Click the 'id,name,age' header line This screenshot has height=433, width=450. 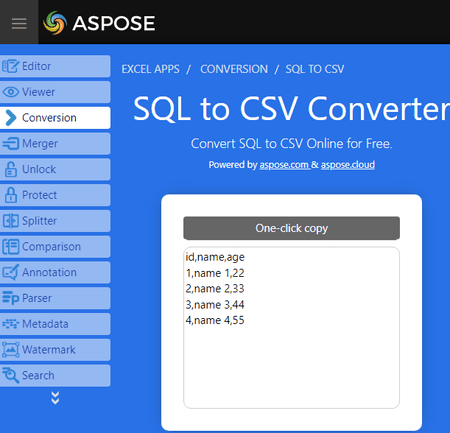coord(215,257)
